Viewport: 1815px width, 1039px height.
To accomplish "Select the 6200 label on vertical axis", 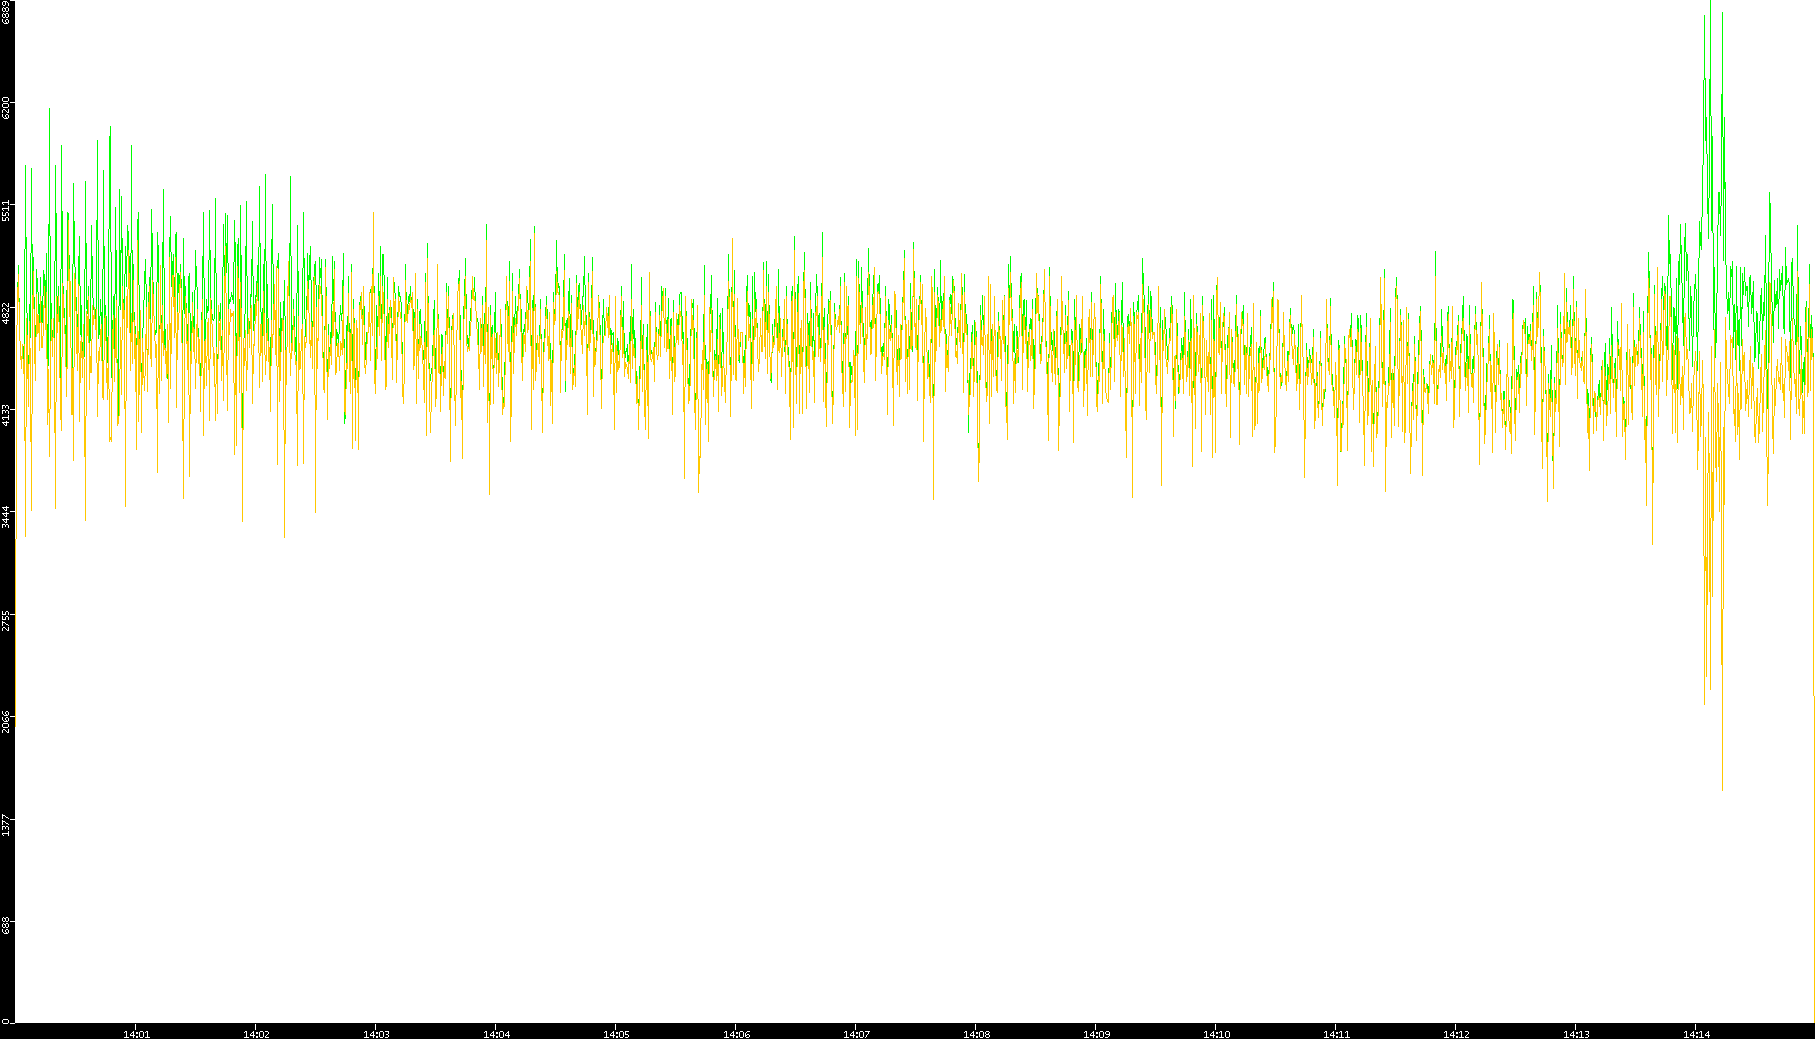I will (x=7, y=107).
